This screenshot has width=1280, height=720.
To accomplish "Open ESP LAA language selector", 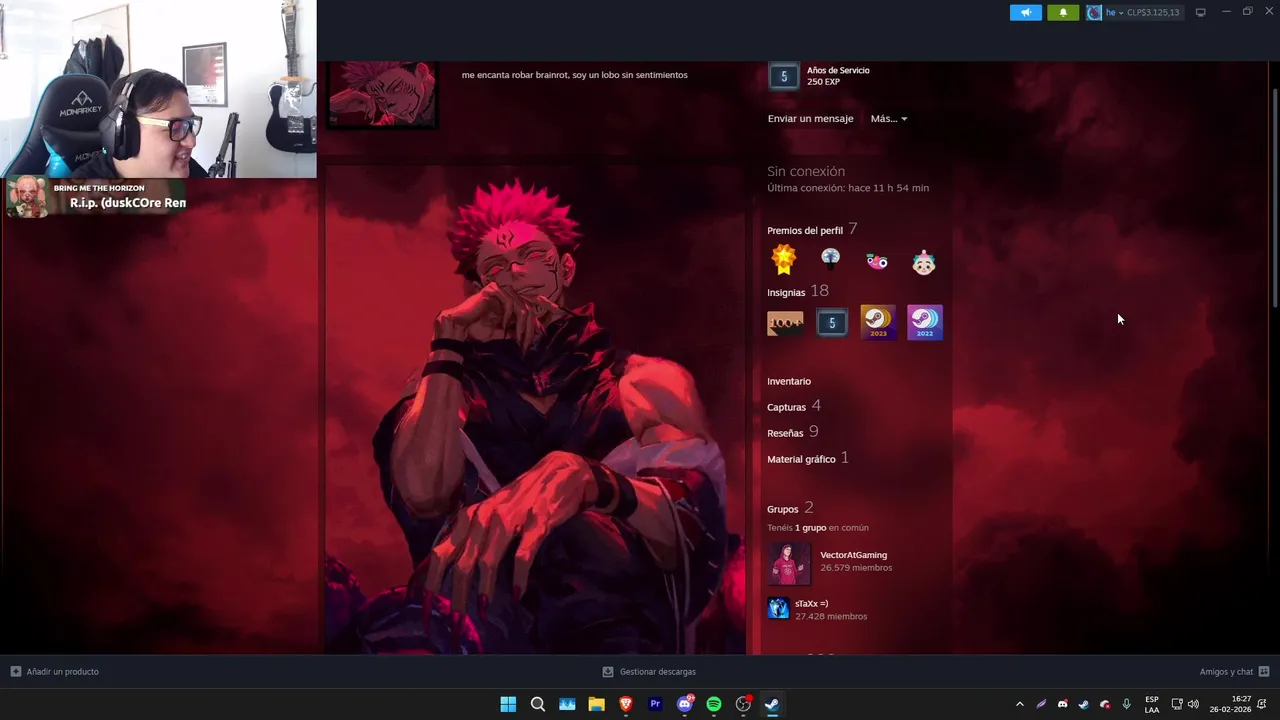I will pyautogui.click(x=1152, y=704).
